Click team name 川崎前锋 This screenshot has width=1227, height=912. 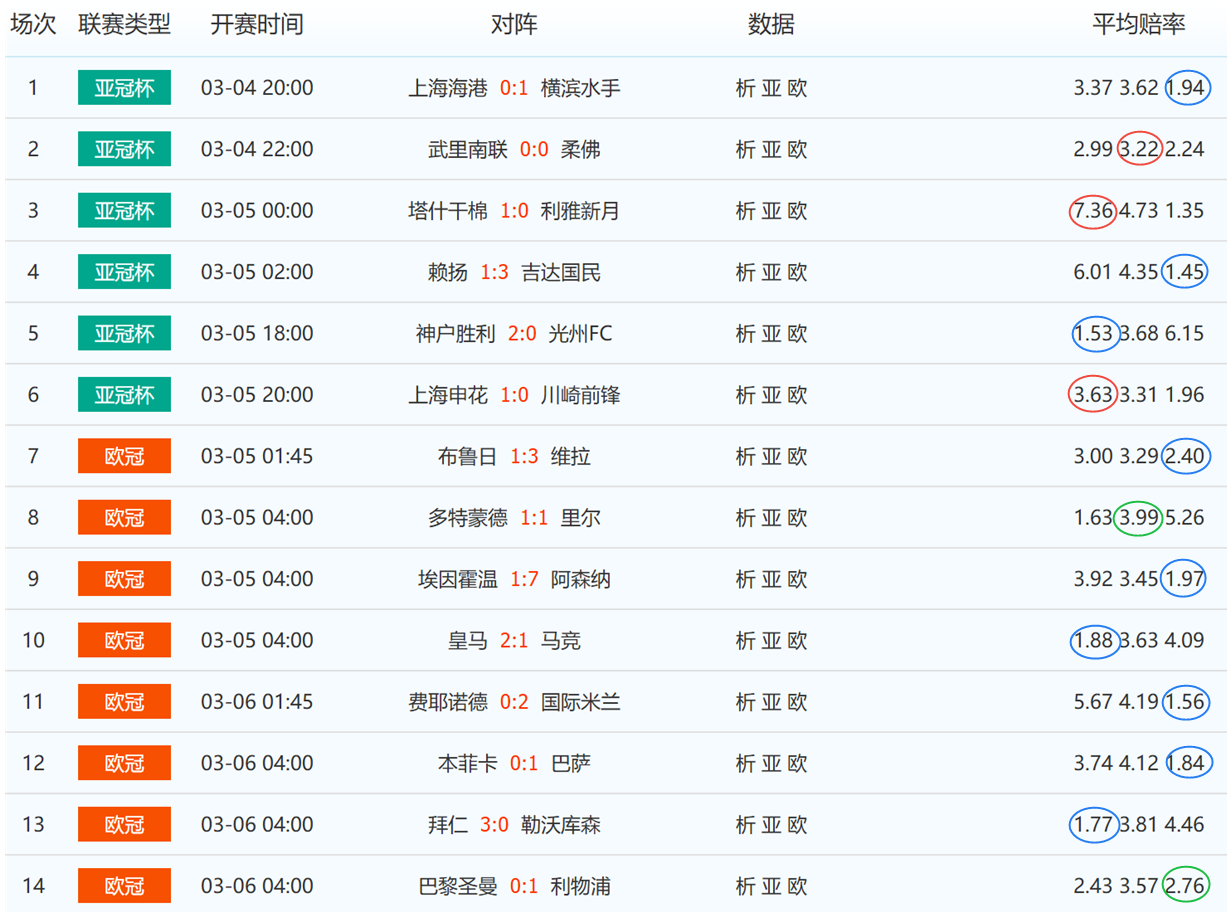(x=580, y=395)
